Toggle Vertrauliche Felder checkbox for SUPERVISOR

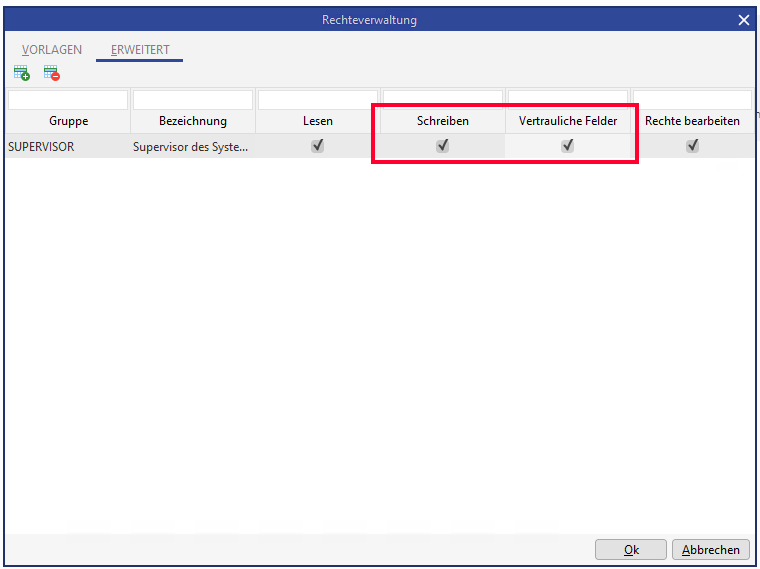tap(568, 145)
